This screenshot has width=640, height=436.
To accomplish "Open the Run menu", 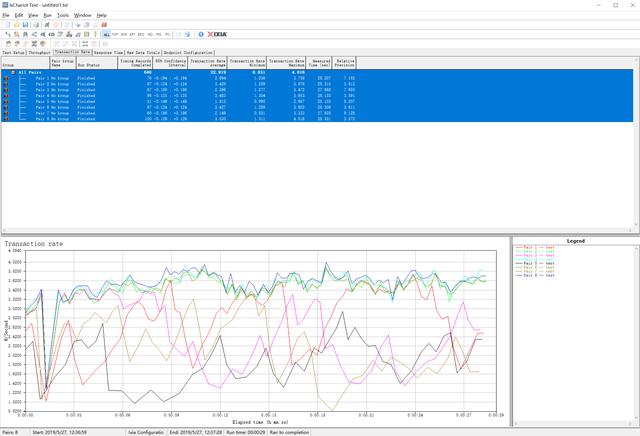I will (x=47, y=15).
